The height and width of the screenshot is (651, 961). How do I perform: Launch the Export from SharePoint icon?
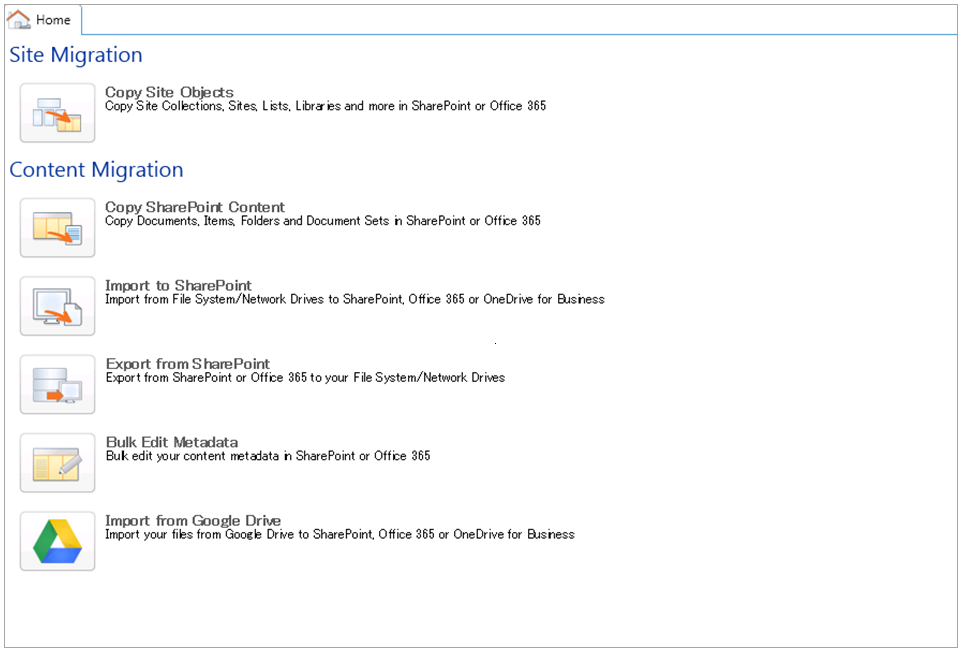click(57, 384)
